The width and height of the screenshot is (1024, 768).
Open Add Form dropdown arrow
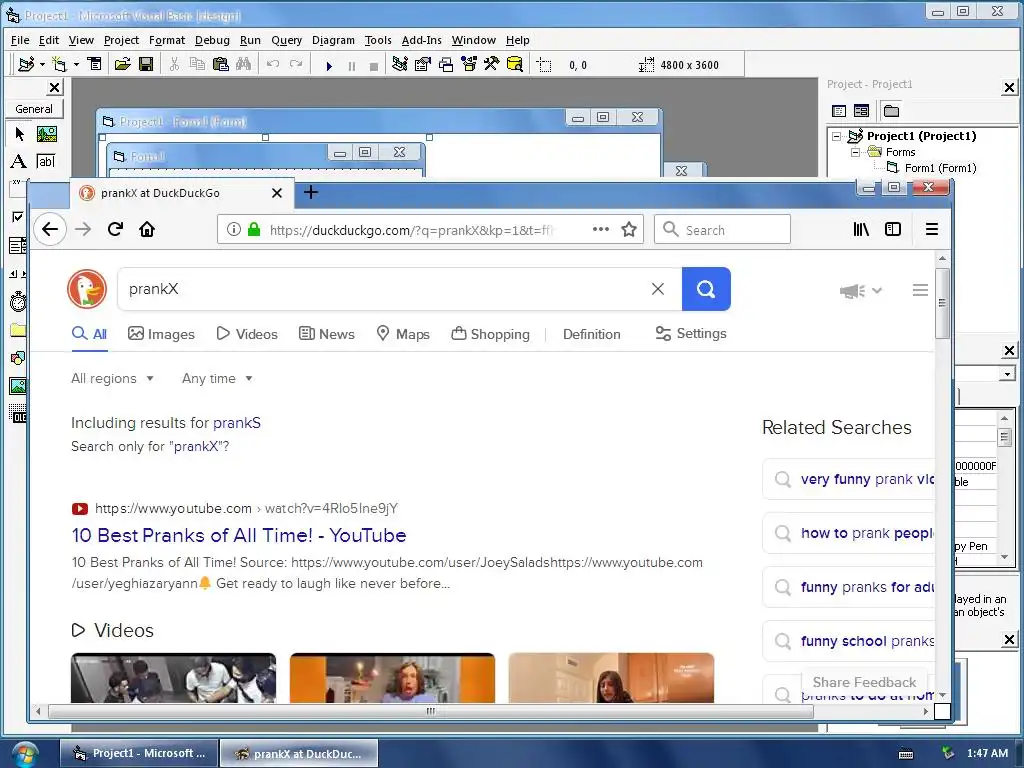76,64
